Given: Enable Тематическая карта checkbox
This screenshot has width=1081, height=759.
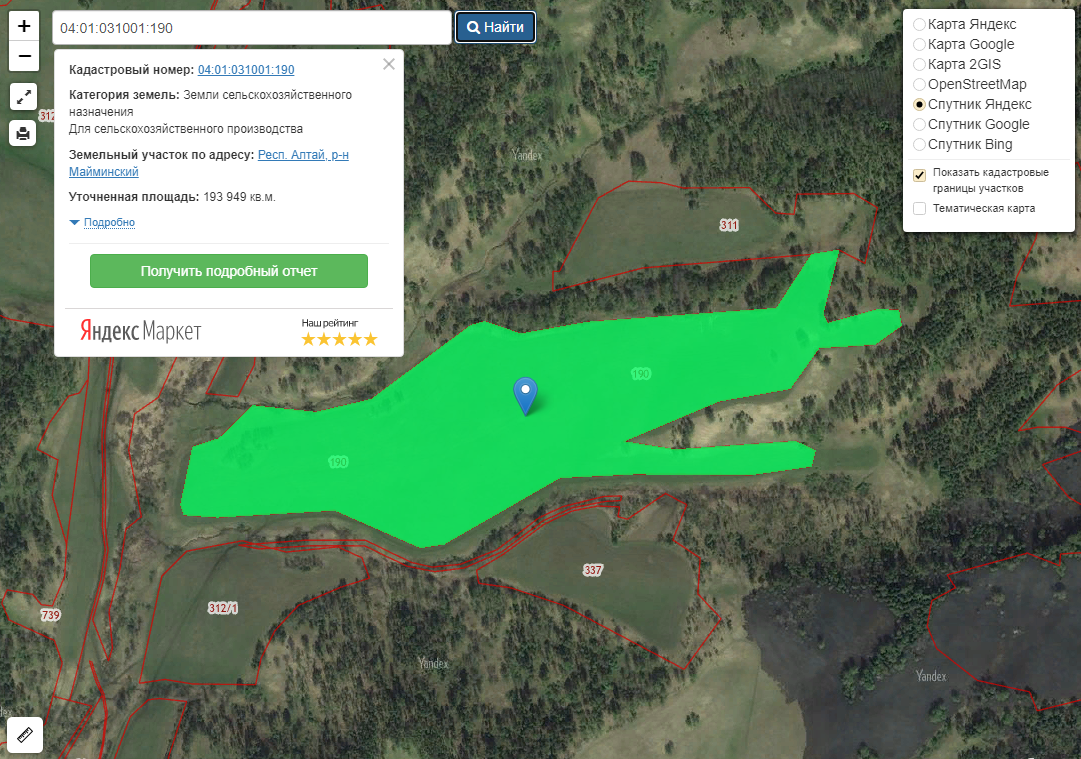Looking at the screenshot, I should [920, 208].
